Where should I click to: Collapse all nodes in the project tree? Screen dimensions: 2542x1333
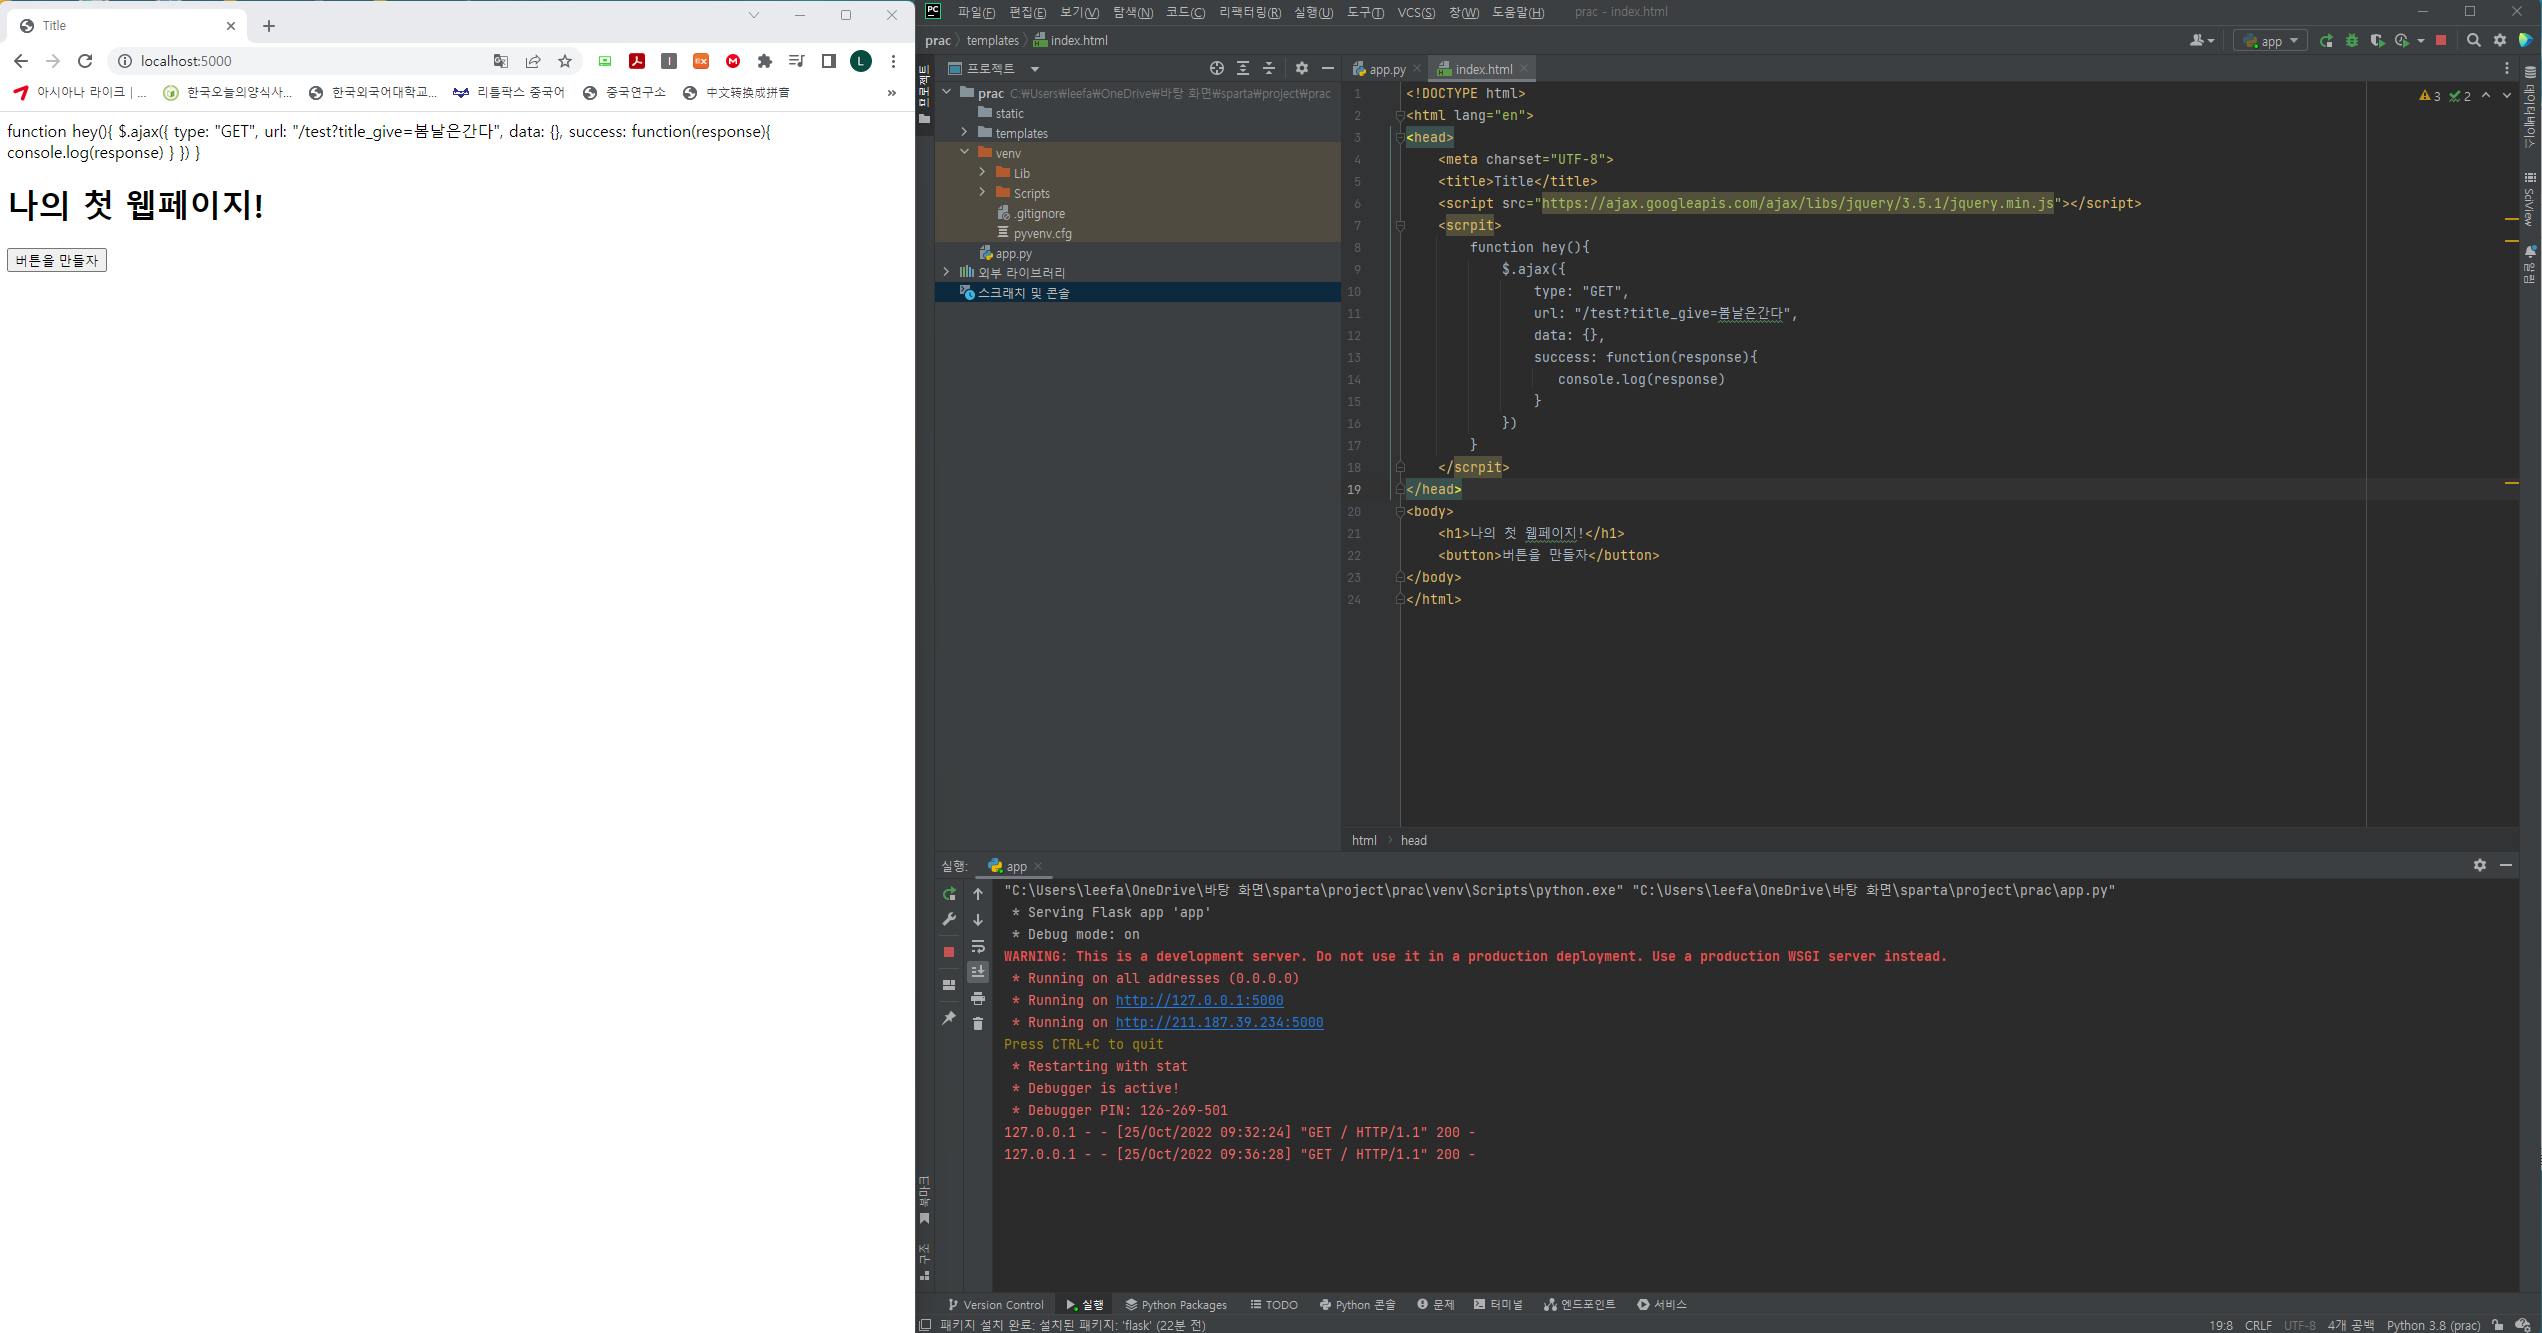point(1269,68)
